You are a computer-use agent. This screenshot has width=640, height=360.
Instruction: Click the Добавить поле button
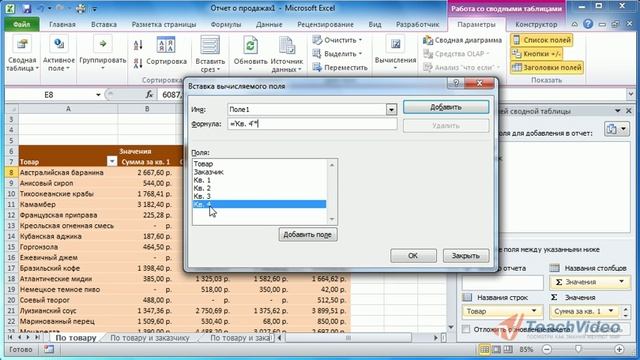tap(308, 234)
